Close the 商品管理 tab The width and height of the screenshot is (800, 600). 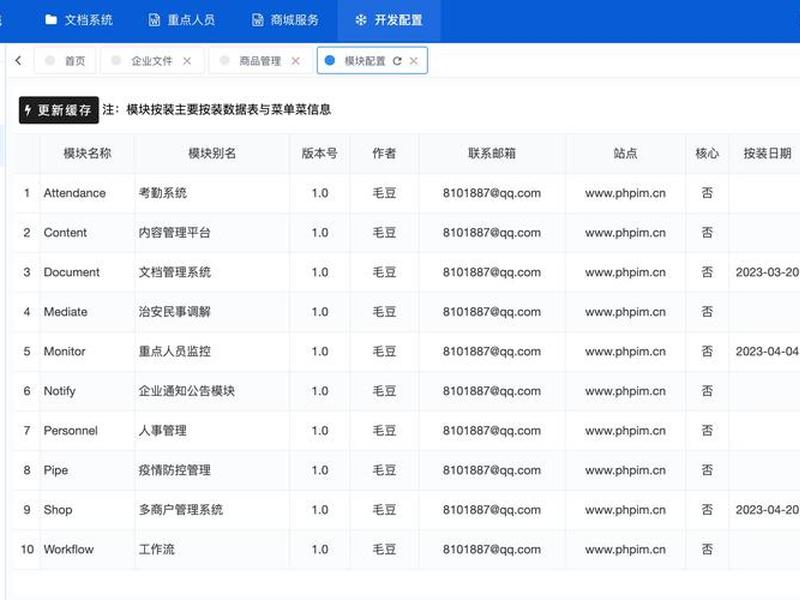(x=295, y=61)
